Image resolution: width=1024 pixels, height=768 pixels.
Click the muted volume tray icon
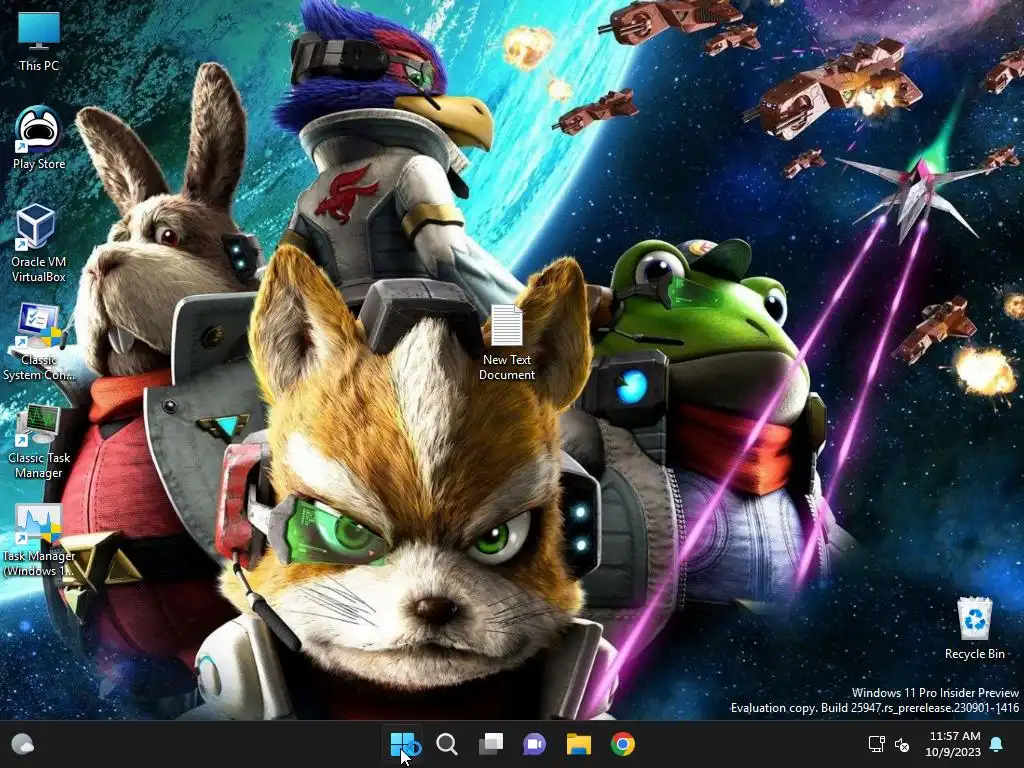tap(902, 744)
